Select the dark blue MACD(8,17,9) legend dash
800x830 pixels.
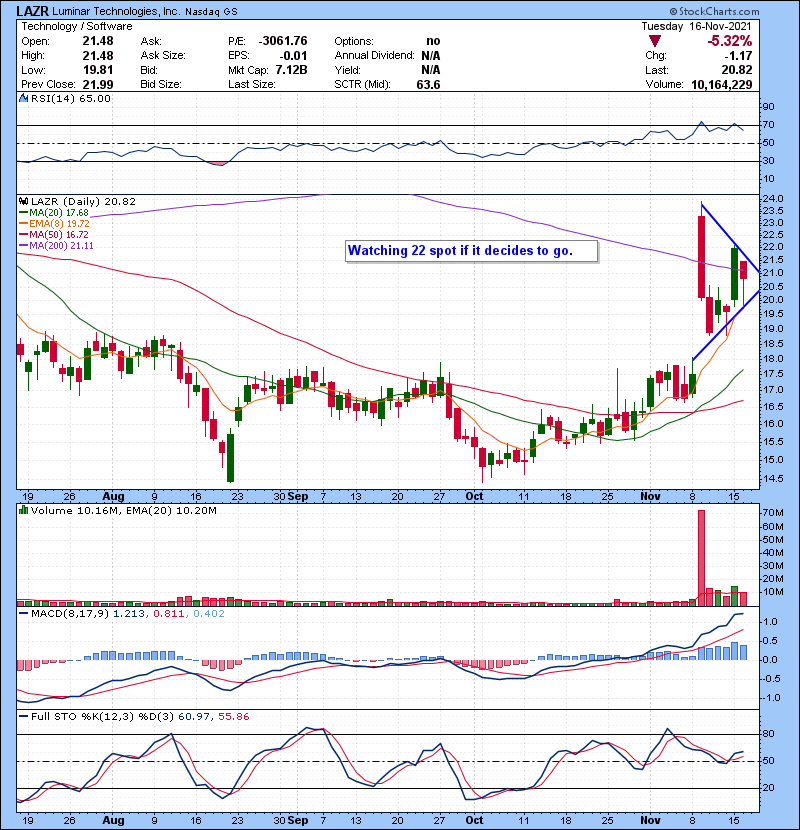23,614
